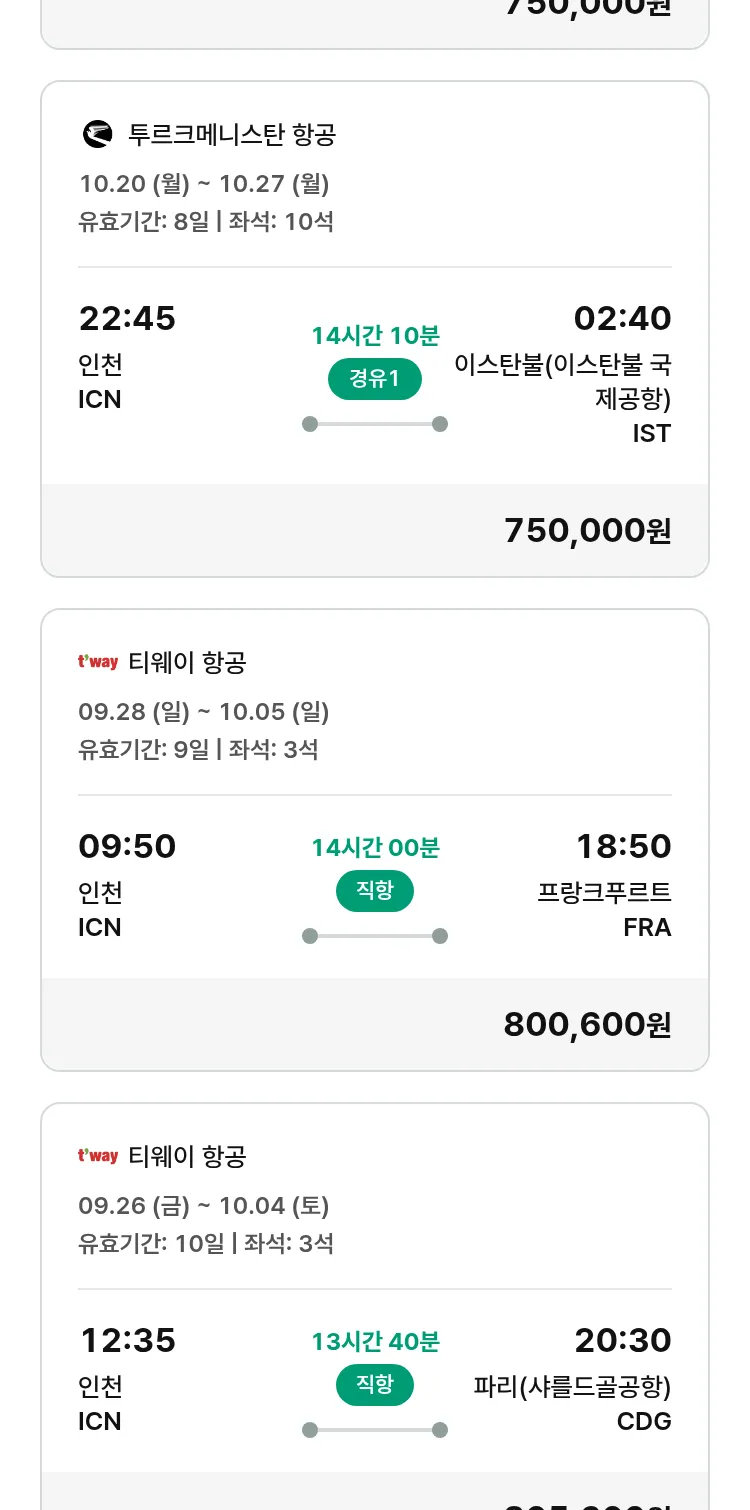
Task: Tap the 13시간 40분 duration text
Action: click(x=375, y=1341)
